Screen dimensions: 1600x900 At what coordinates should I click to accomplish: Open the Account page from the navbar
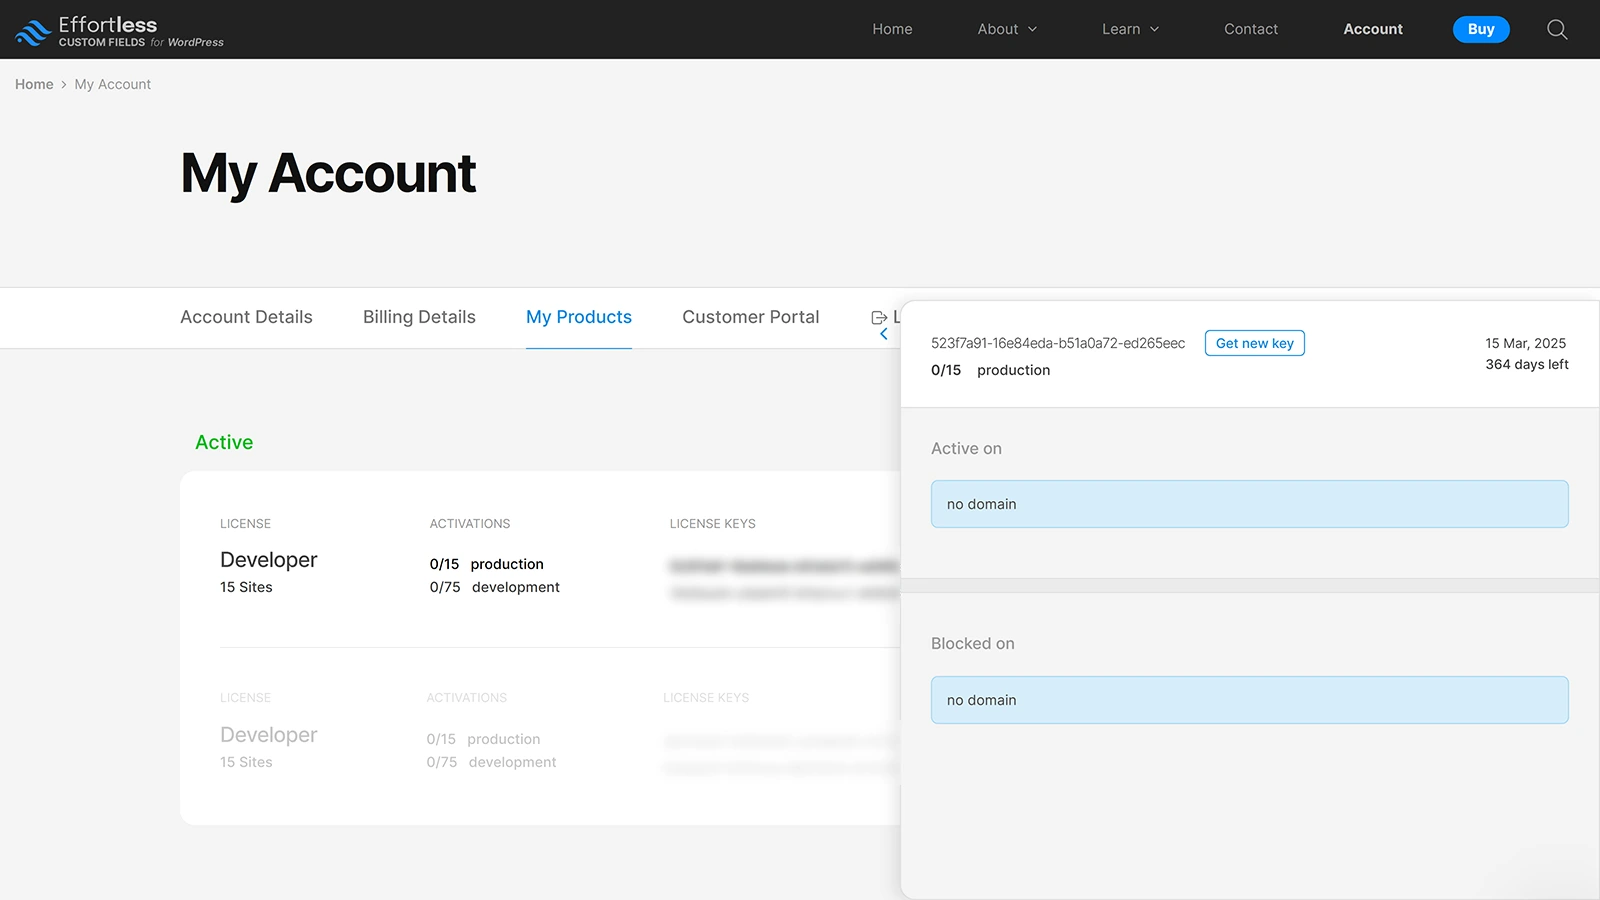[1372, 29]
